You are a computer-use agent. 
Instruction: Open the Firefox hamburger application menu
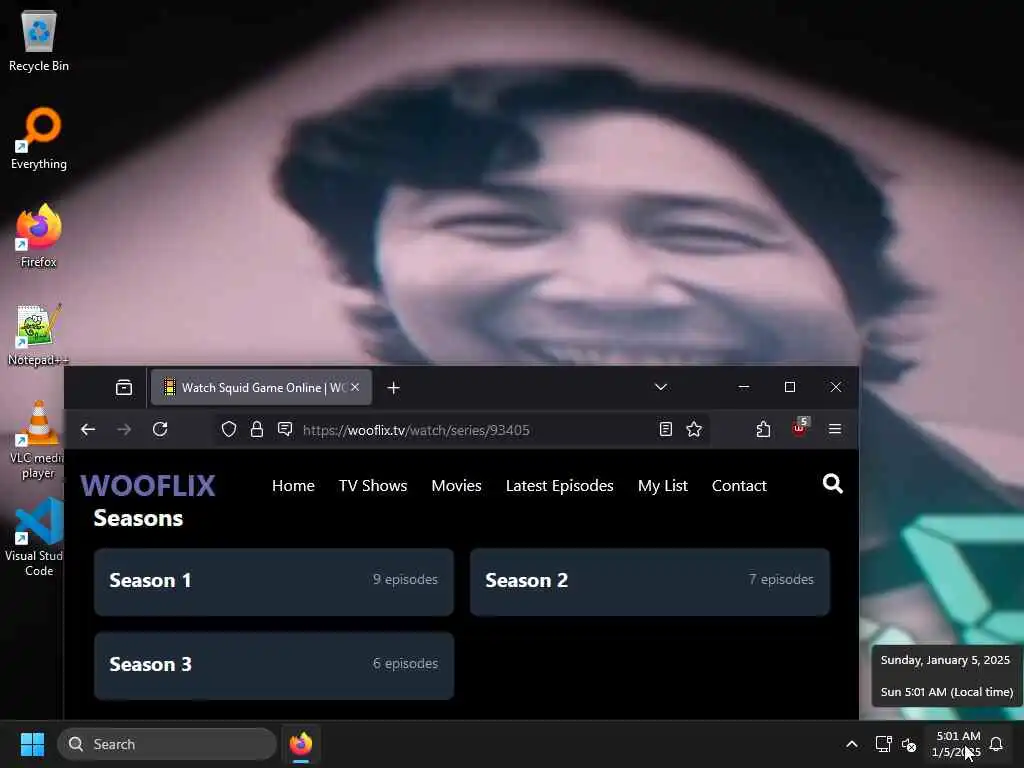click(835, 429)
